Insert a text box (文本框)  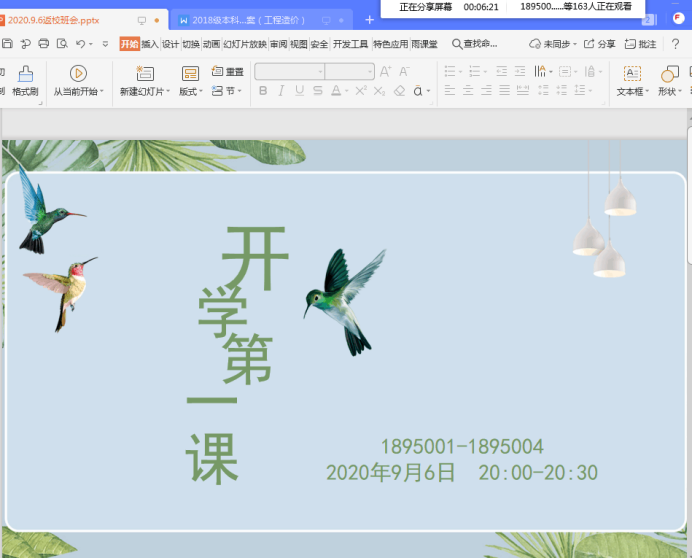[631, 74]
